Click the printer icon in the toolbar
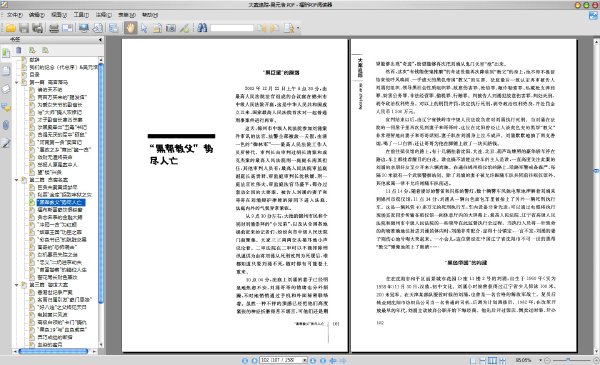This screenshot has height=365, width=600. pos(54,28)
